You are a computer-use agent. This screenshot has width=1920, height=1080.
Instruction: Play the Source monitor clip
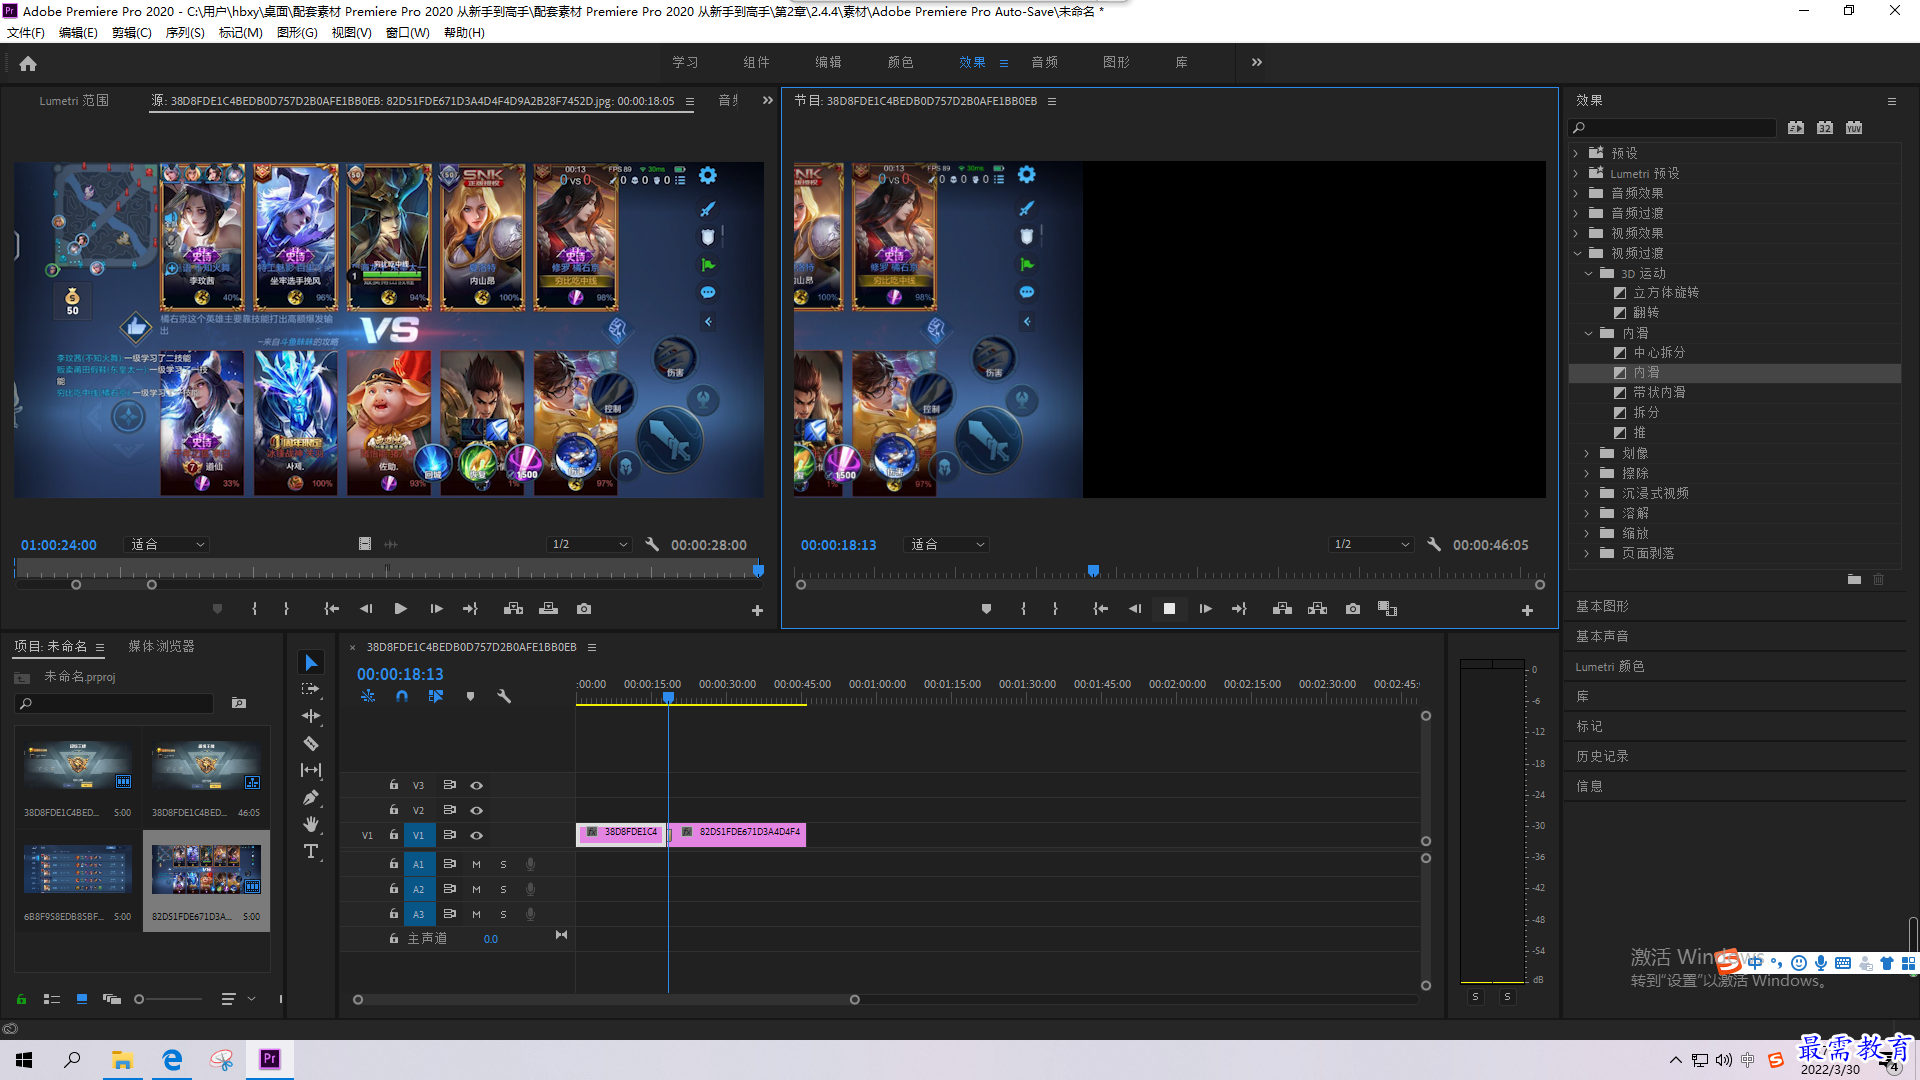click(x=401, y=609)
